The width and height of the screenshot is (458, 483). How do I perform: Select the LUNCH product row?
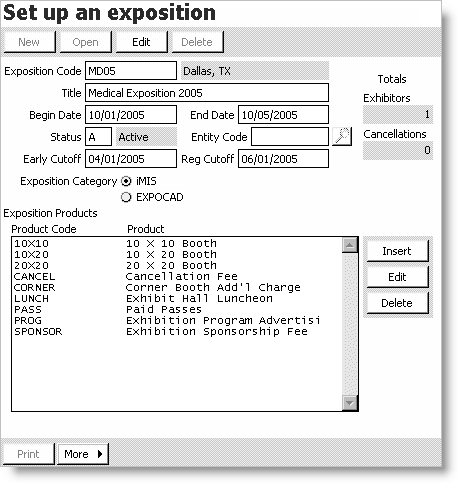pos(177,299)
